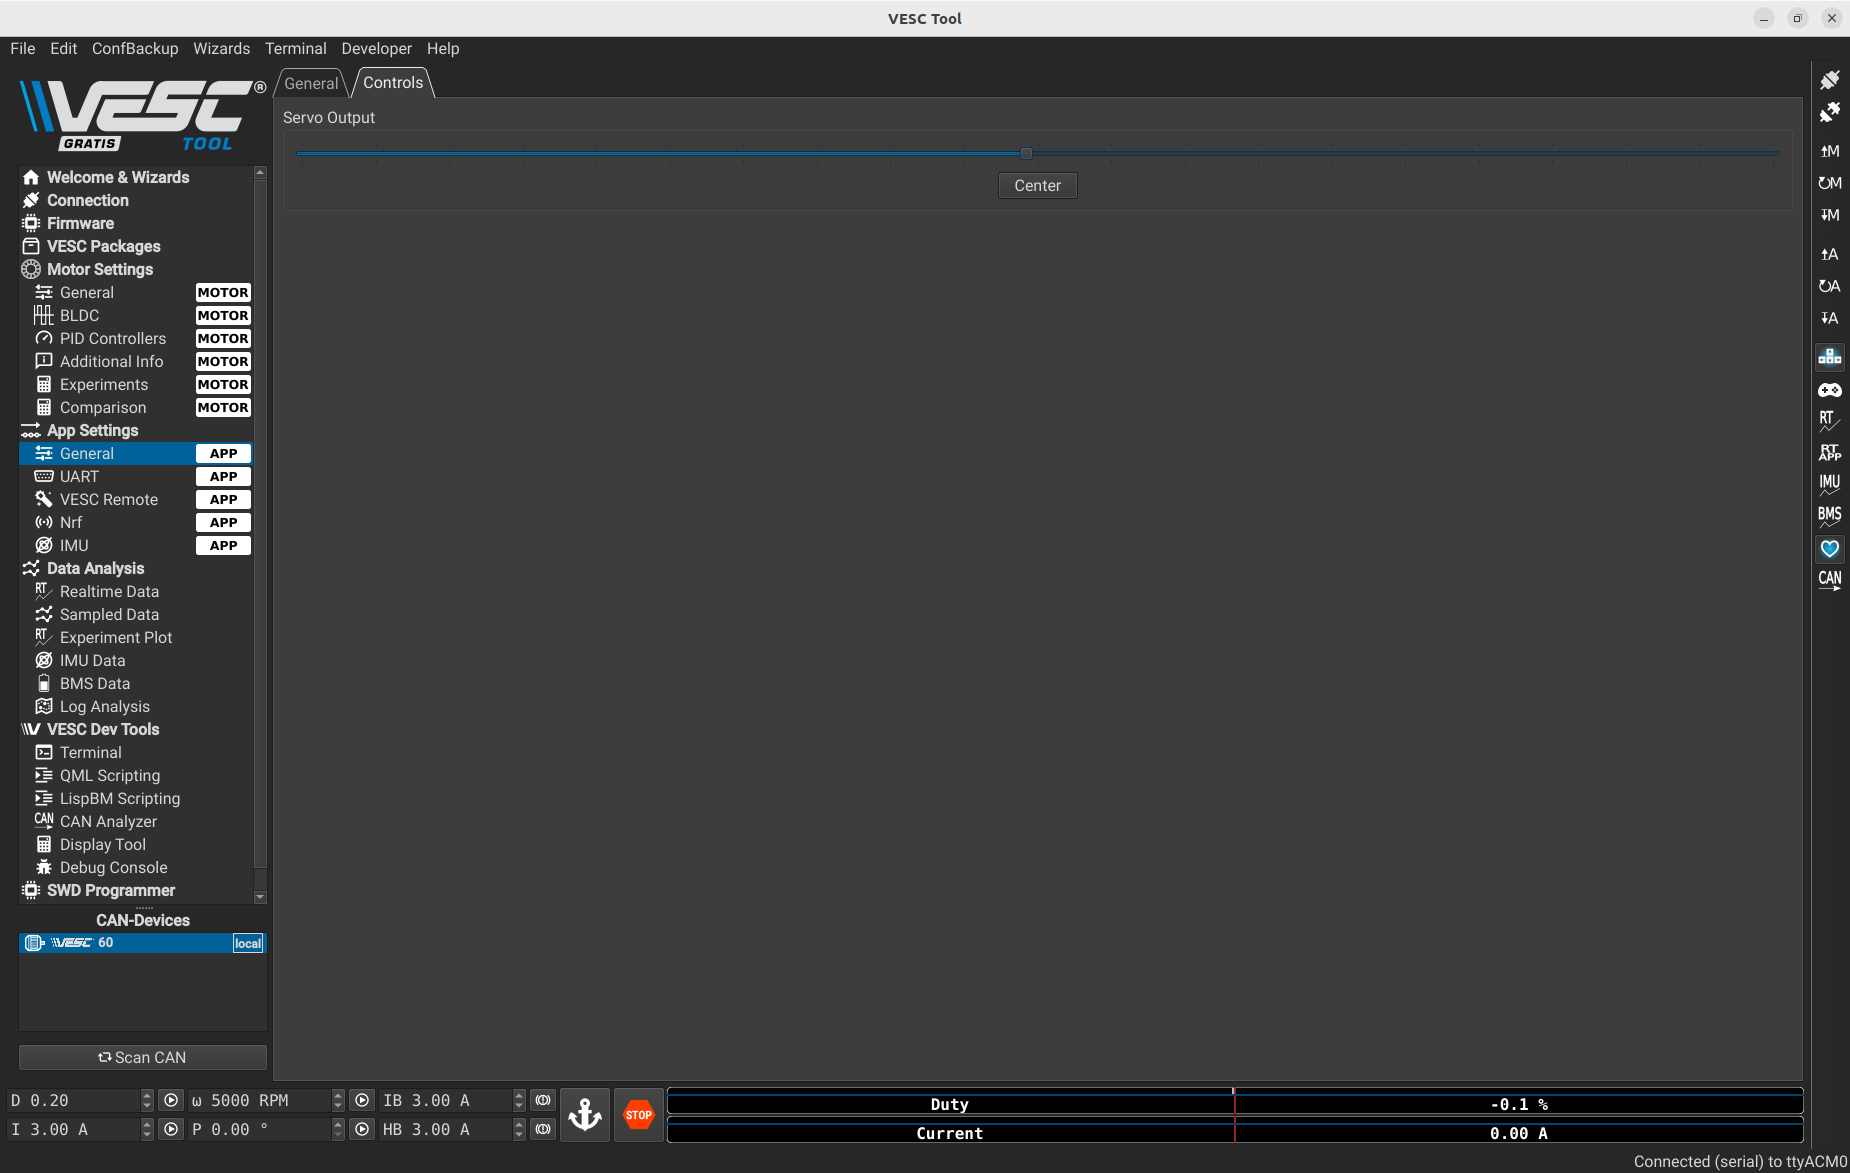Screen dimensions: 1850x1173
Task: Open VESC Remote app settings
Action: tap(136, 499)
